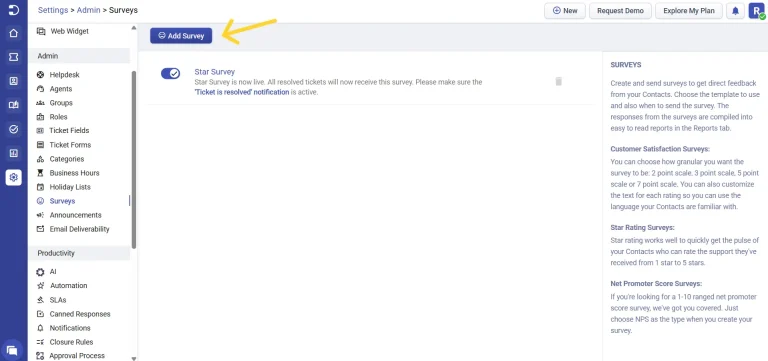The height and width of the screenshot is (361, 768).
Task: Go to Admin in the breadcrumb
Action: click(x=88, y=10)
